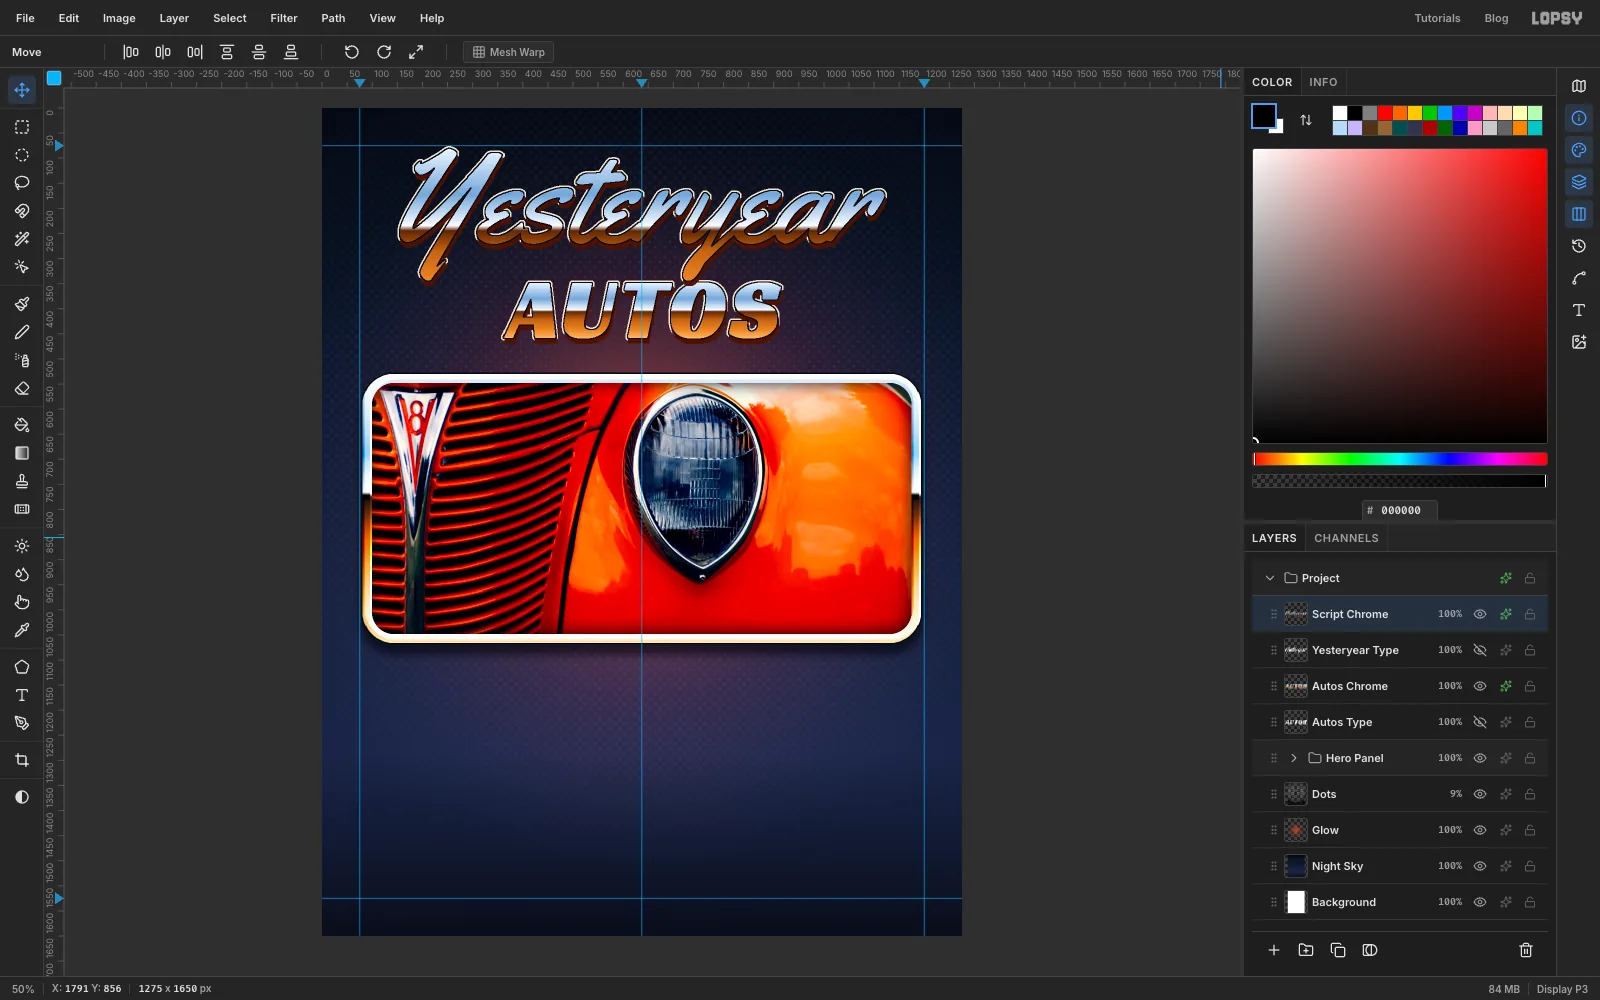Screen dimensions: 1600x1000
Task: Switch to the Info tab
Action: point(1323,82)
